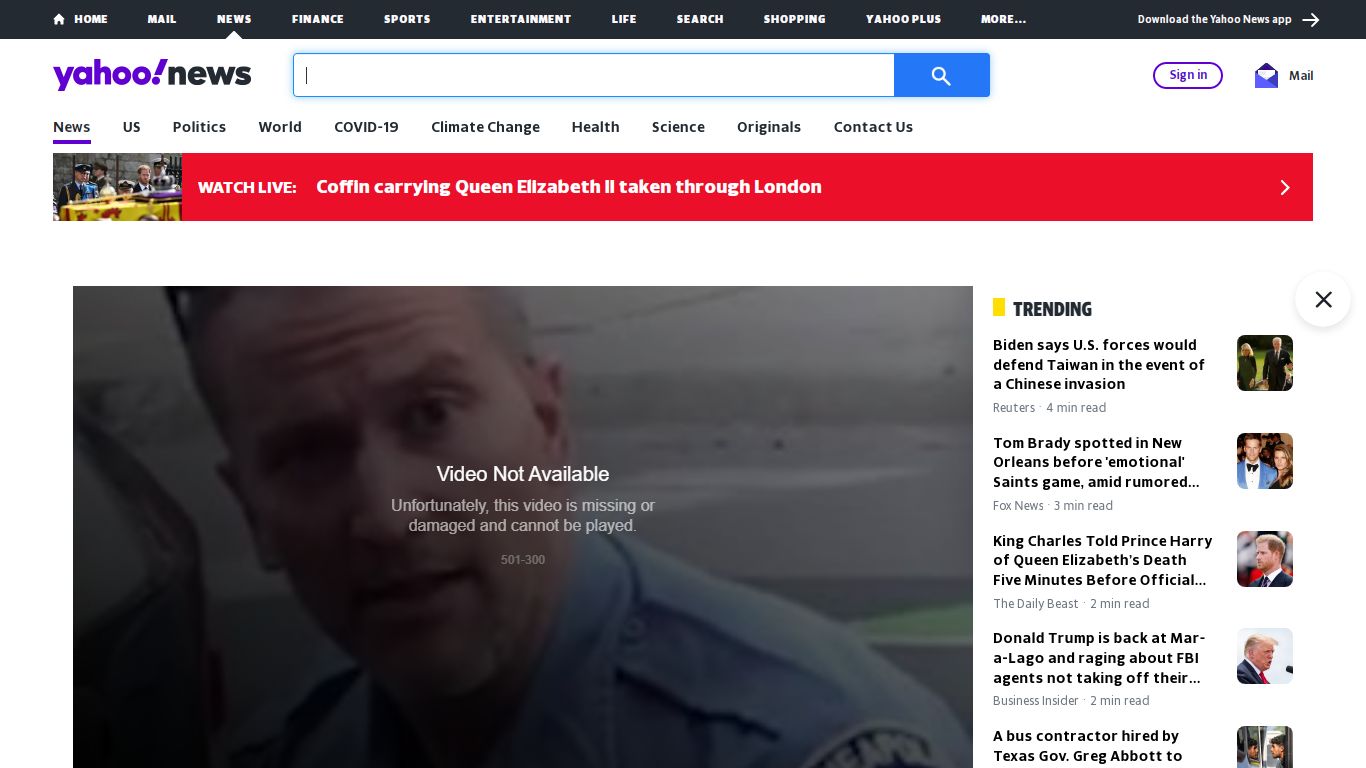Click the Video Not Available player area
1366x768 pixels.
coord(523,527)
